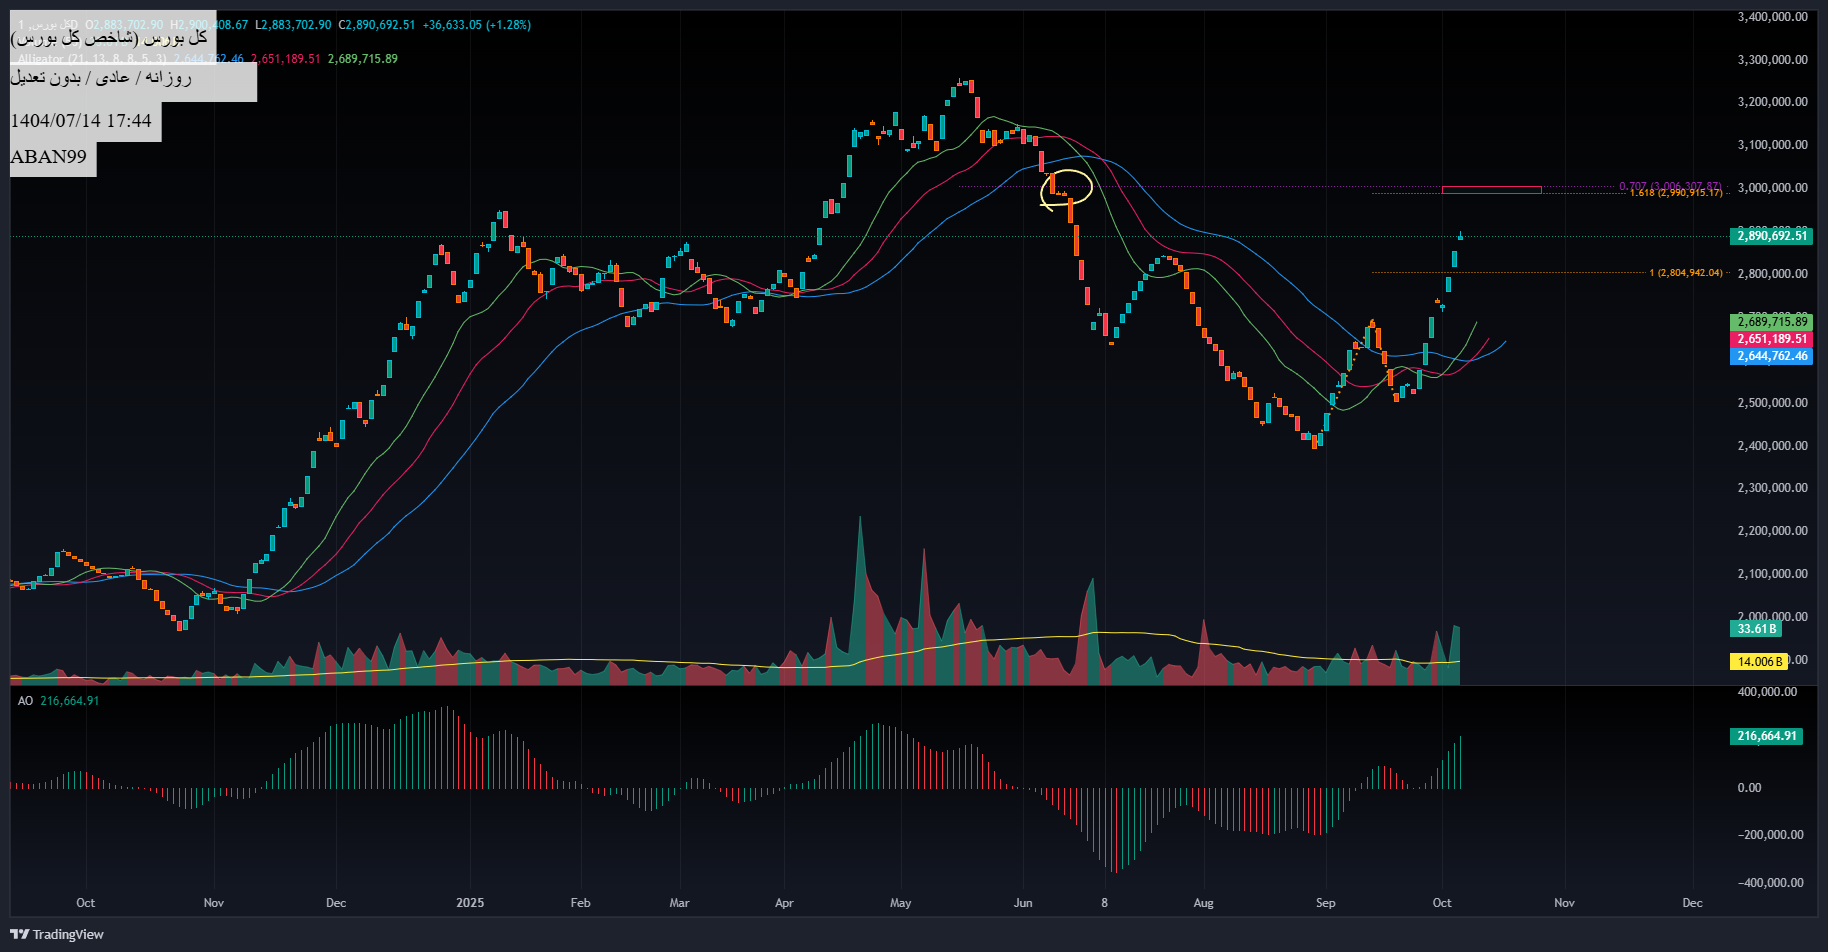The height and width of the screenshot is (952, 1828).
Task: Click the orange Fibonacci 1 level label
Action: point(1686,273)
